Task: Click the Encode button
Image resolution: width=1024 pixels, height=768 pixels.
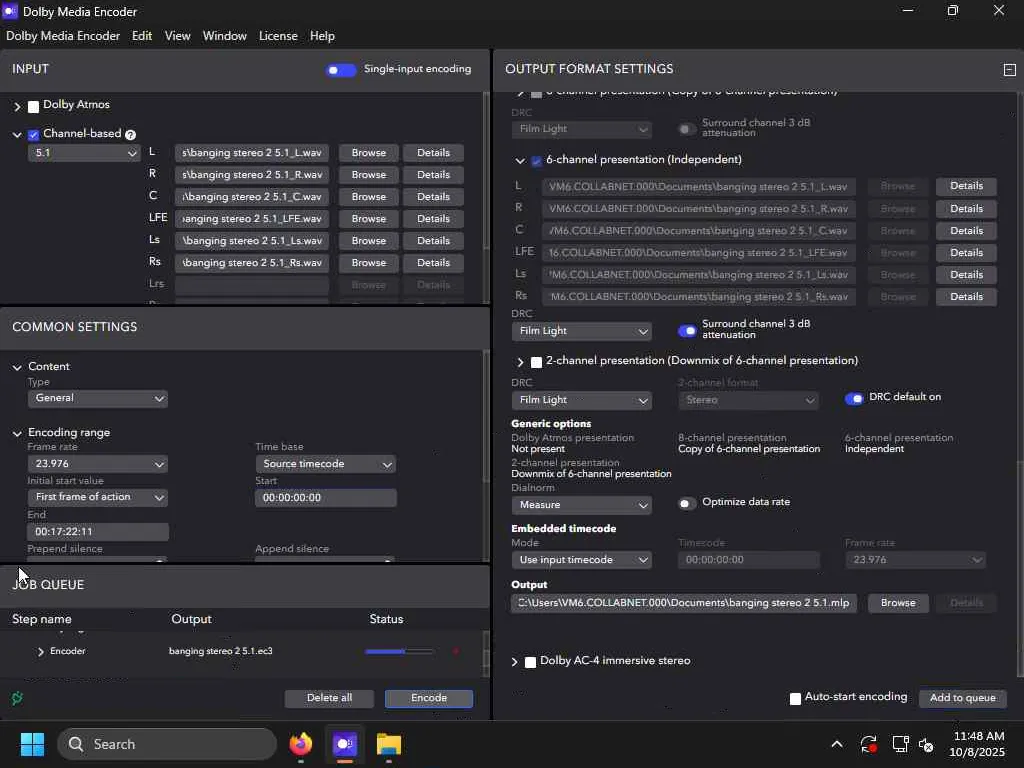Action: point(428,698)
